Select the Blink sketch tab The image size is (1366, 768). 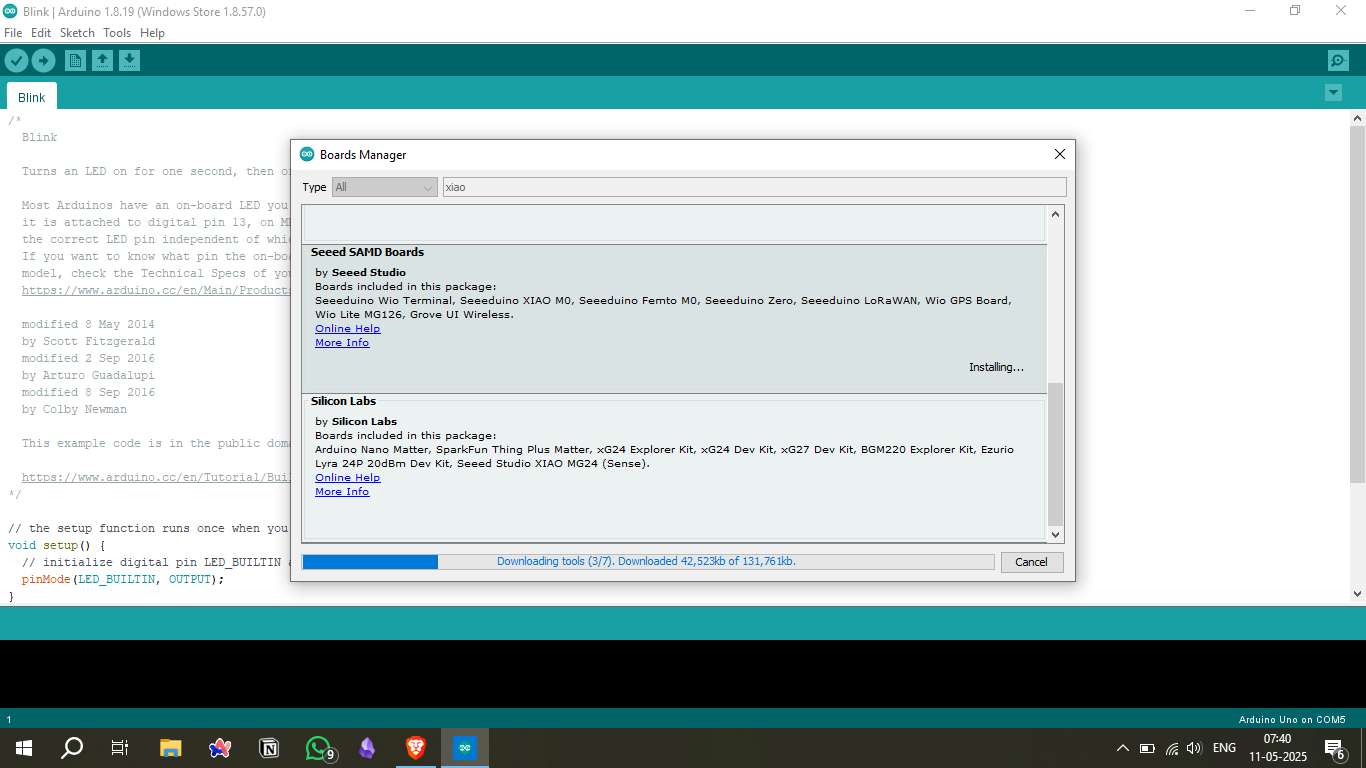32,97
